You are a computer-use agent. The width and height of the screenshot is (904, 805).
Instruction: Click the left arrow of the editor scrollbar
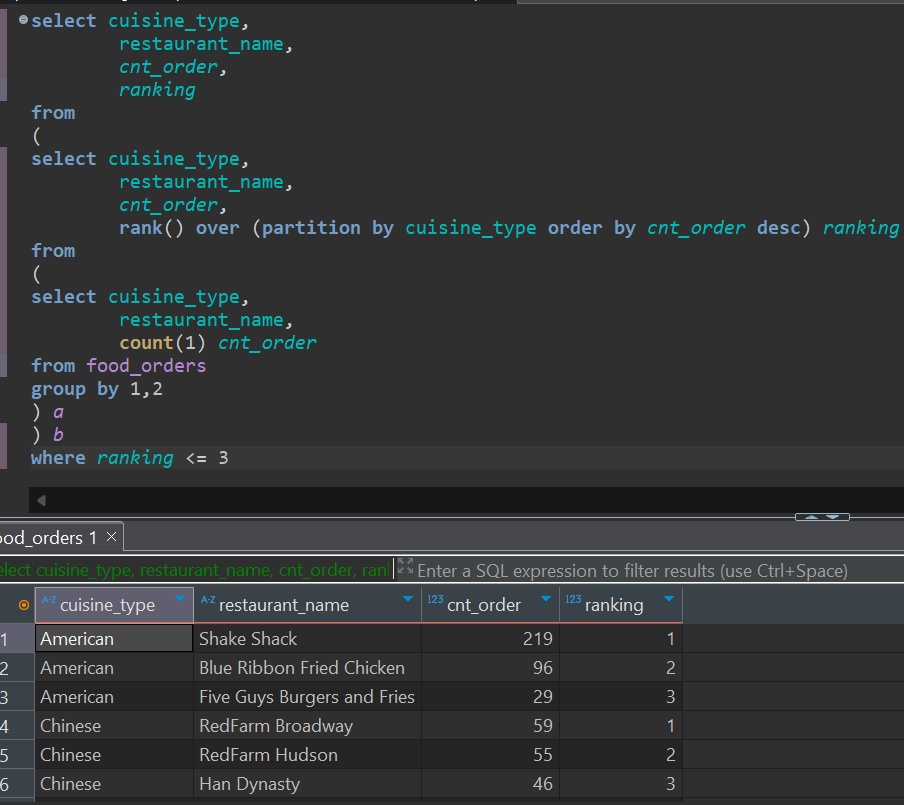[40, 499]
